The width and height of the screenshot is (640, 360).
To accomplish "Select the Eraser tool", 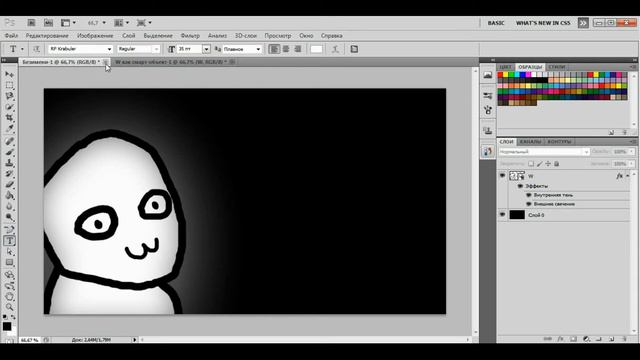I will pos(9,184).
